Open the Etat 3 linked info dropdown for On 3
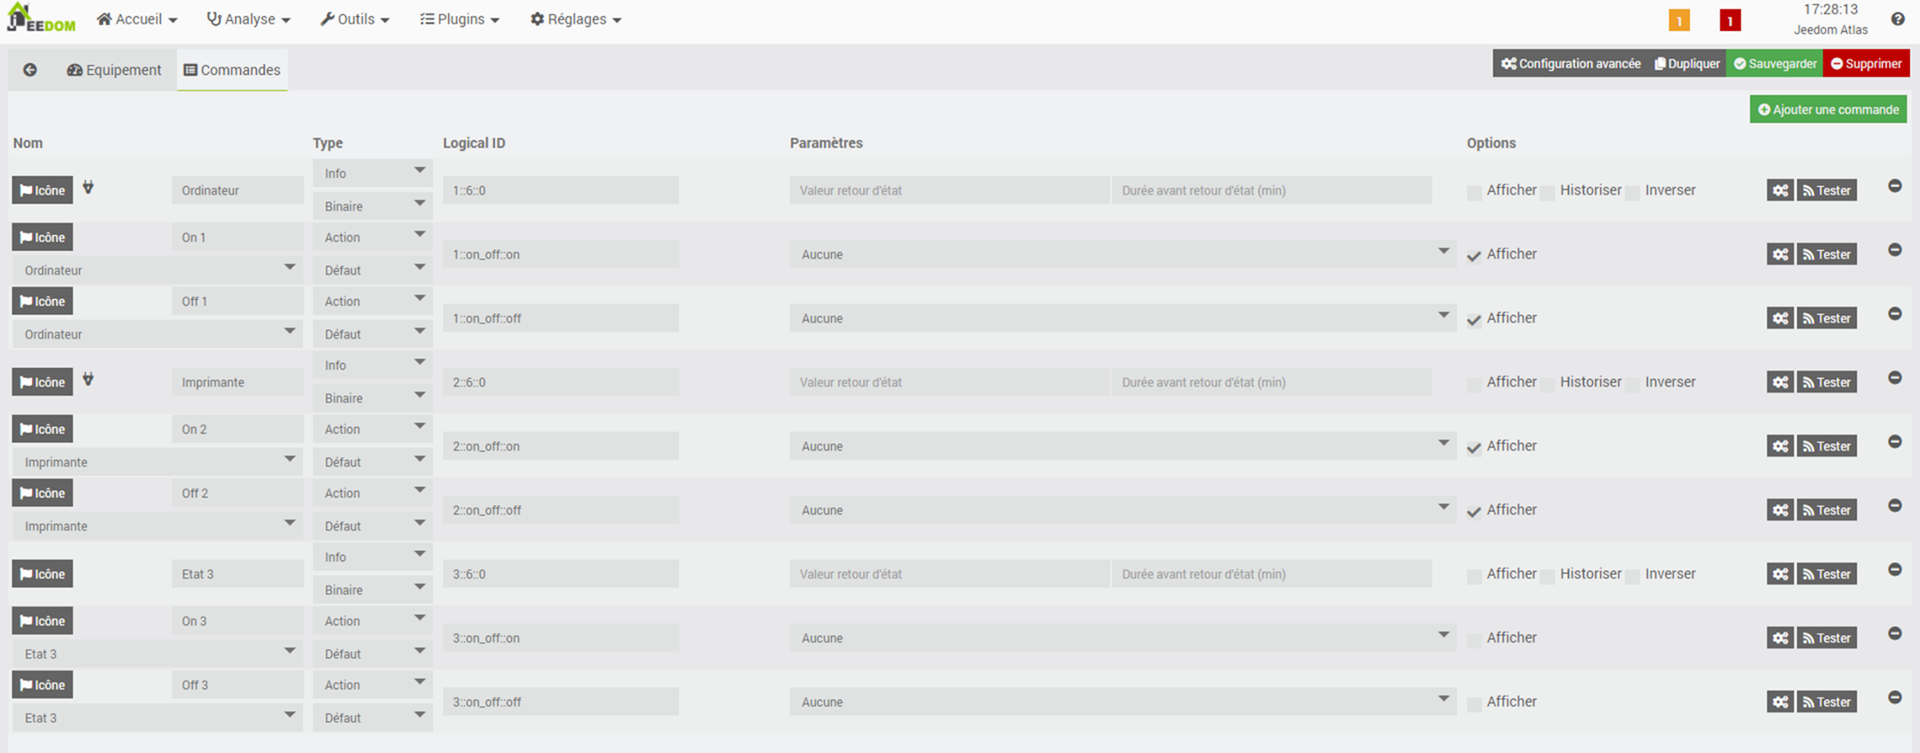The height and width of the screenshot is (753, 1920). (157, 654)
